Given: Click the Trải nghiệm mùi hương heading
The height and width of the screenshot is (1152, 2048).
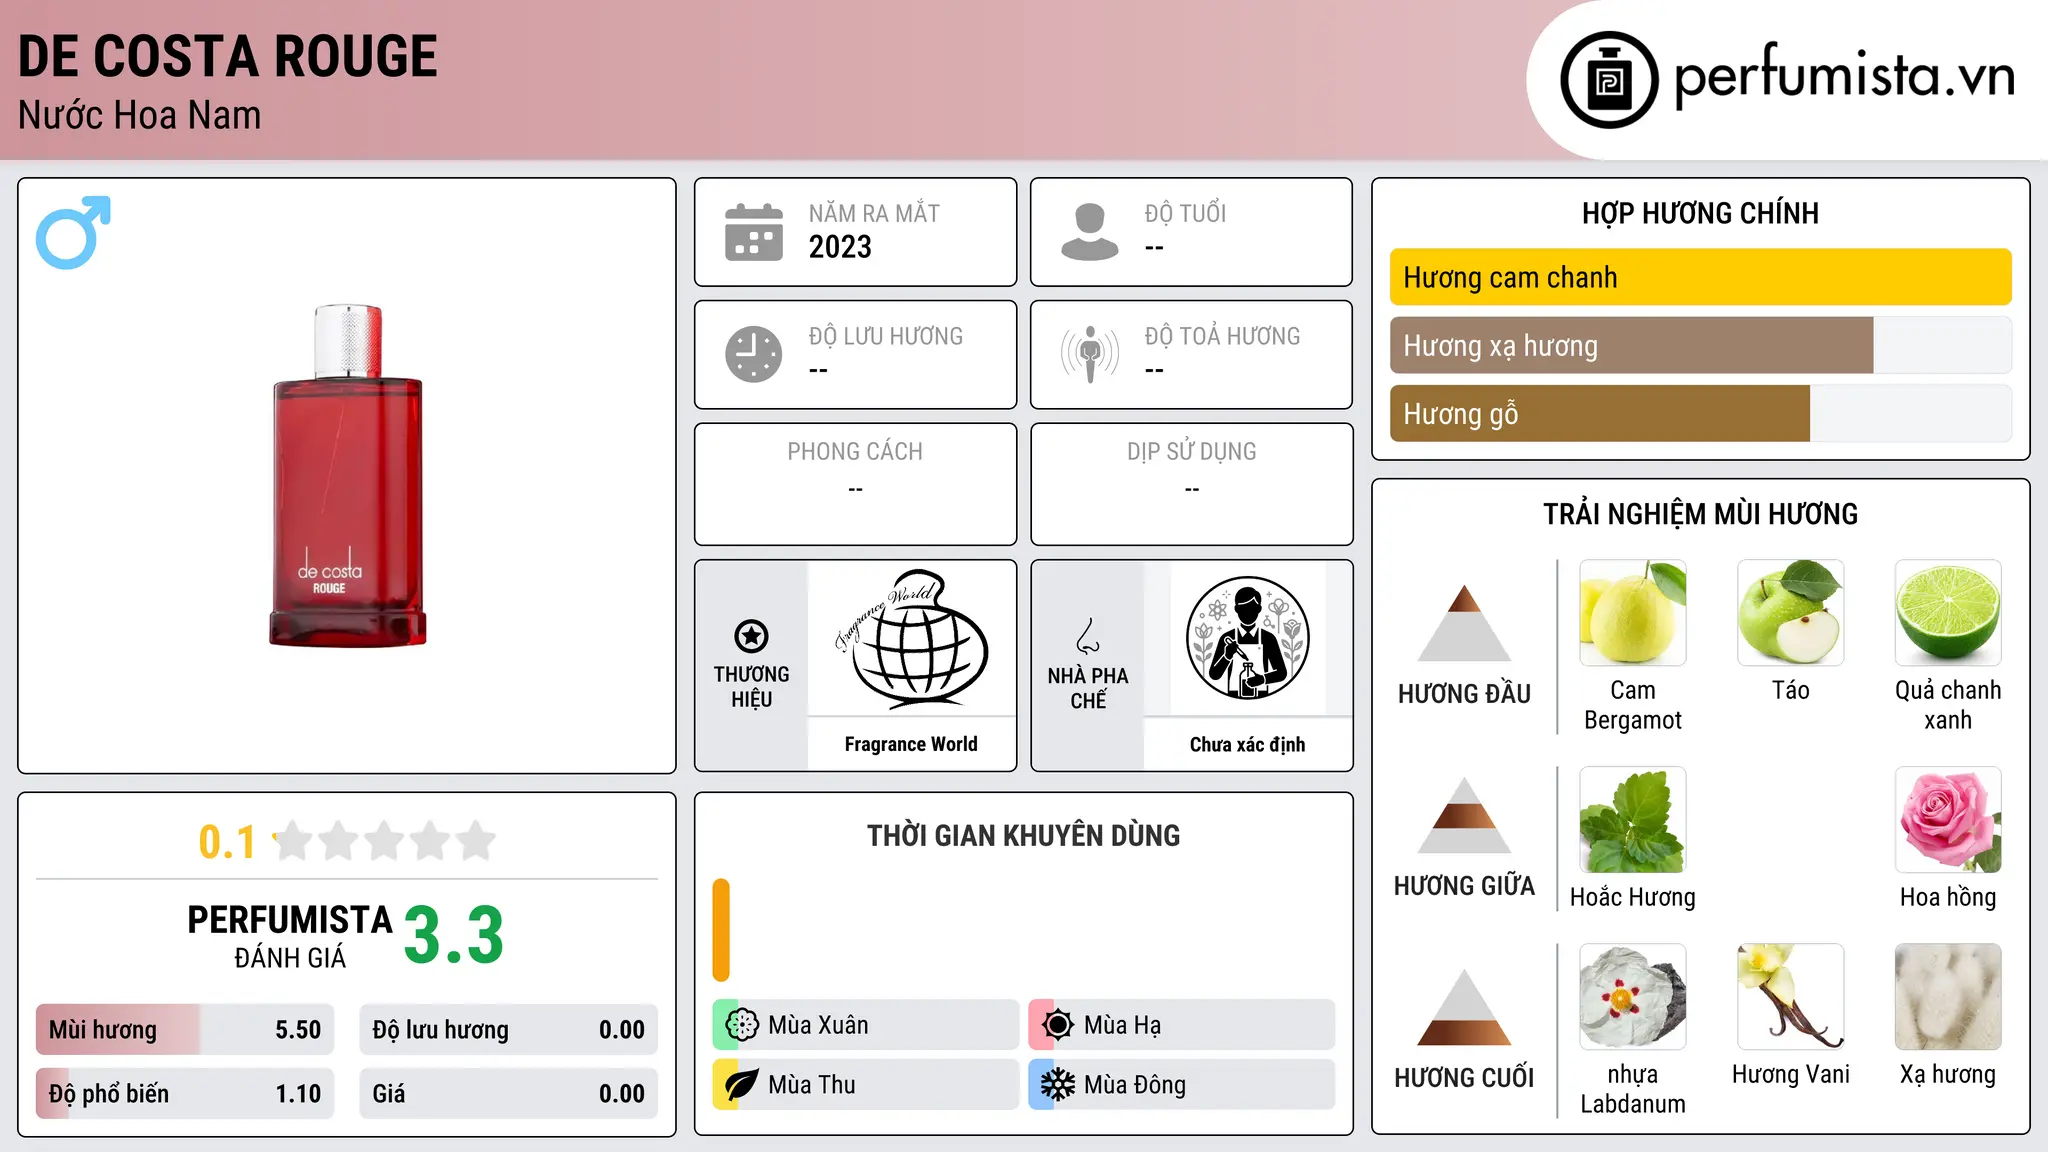Looking at the screenshot, I should (x=1700, y=514).
